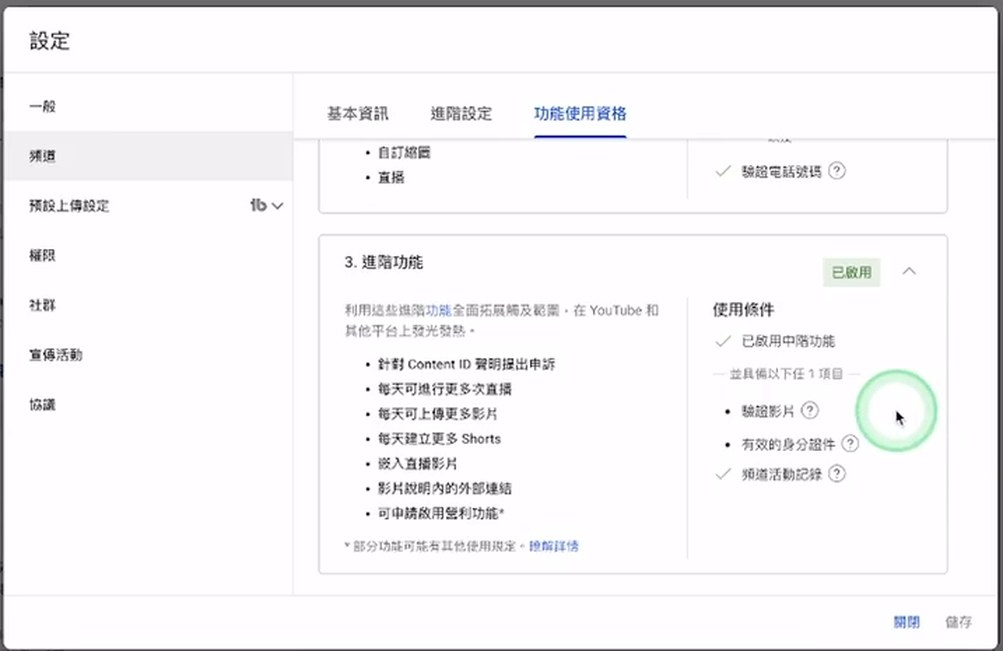The height and width of the screenshot is (651, 1003).
Task: Click the 嵌入直播影片 item
Action: click(x=417, y=464)
